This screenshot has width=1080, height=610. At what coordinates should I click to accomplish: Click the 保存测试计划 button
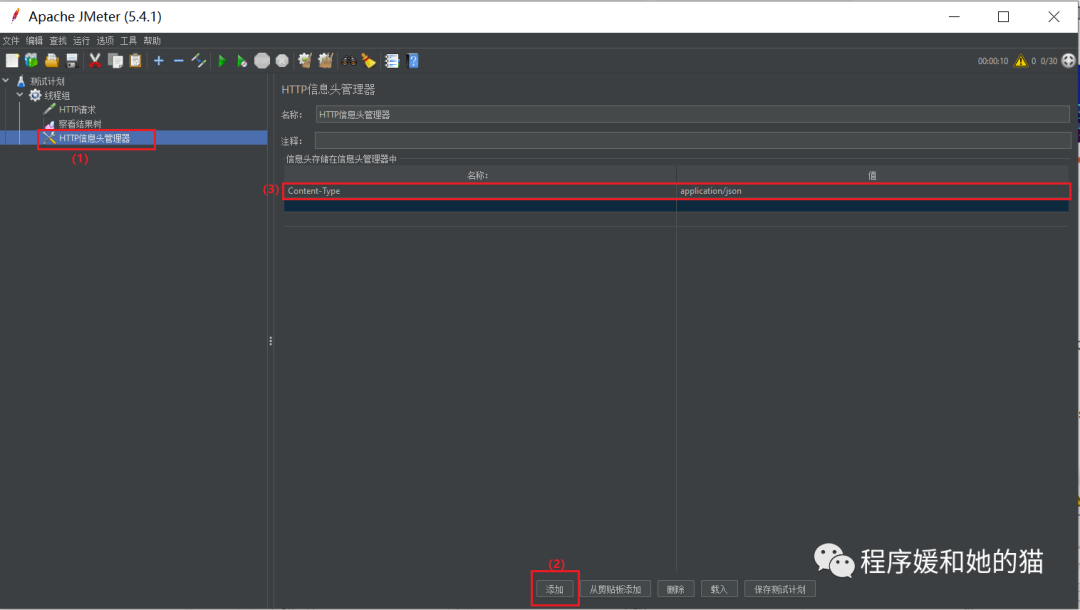click(780, 589)
